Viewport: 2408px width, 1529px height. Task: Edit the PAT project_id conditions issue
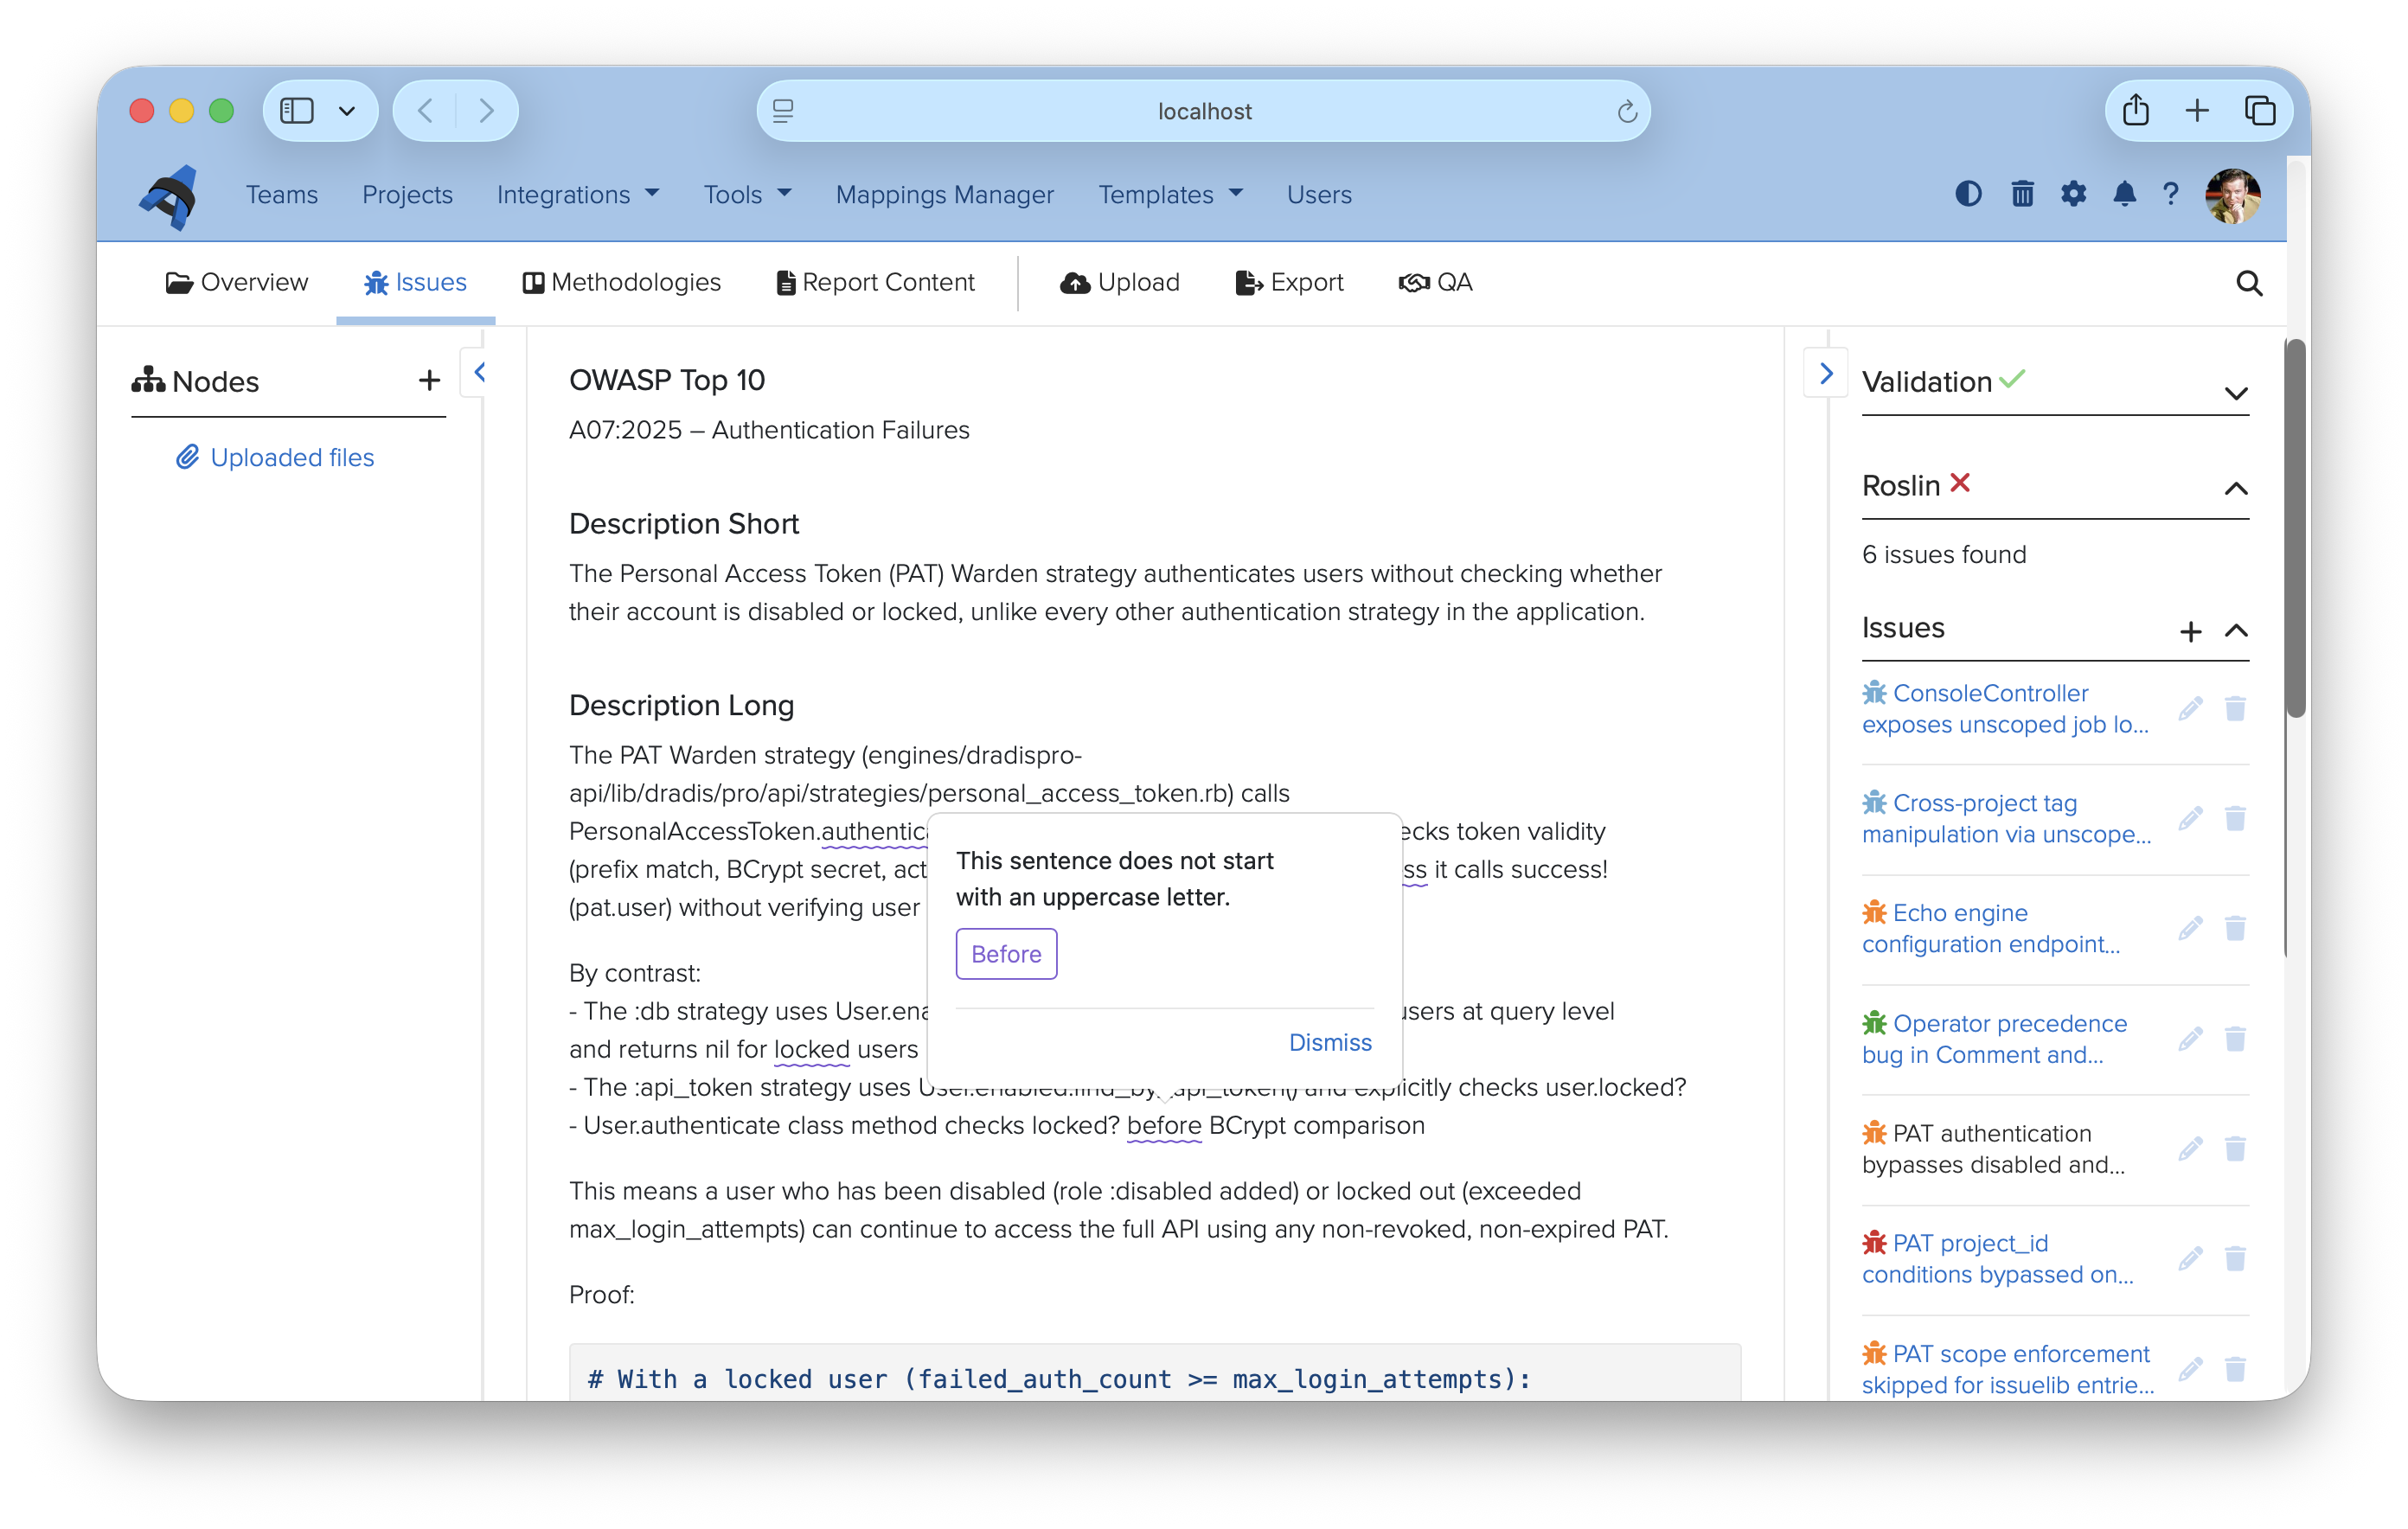(2190, 1259)
